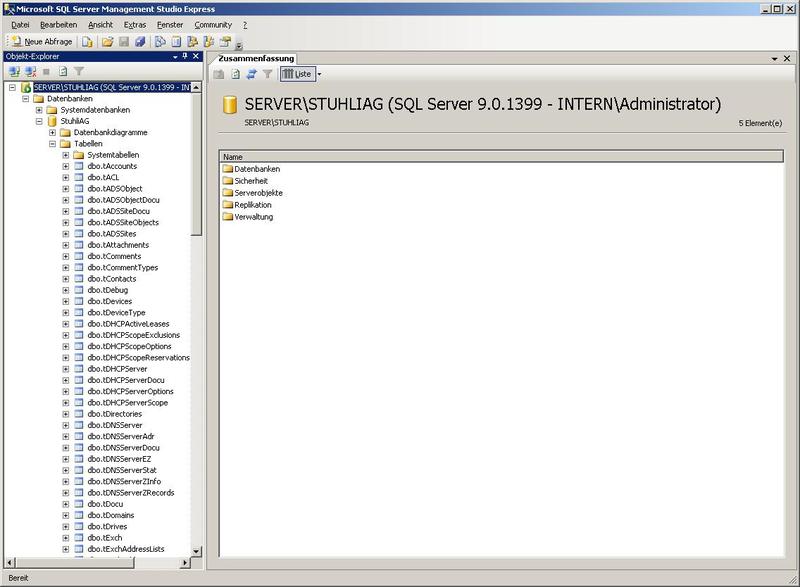This screenshot has width=800, height=587.
Task: Click the Disconnect icon in Objekt-Explorer
Action: pyautogui.click(x=31, y=72)
